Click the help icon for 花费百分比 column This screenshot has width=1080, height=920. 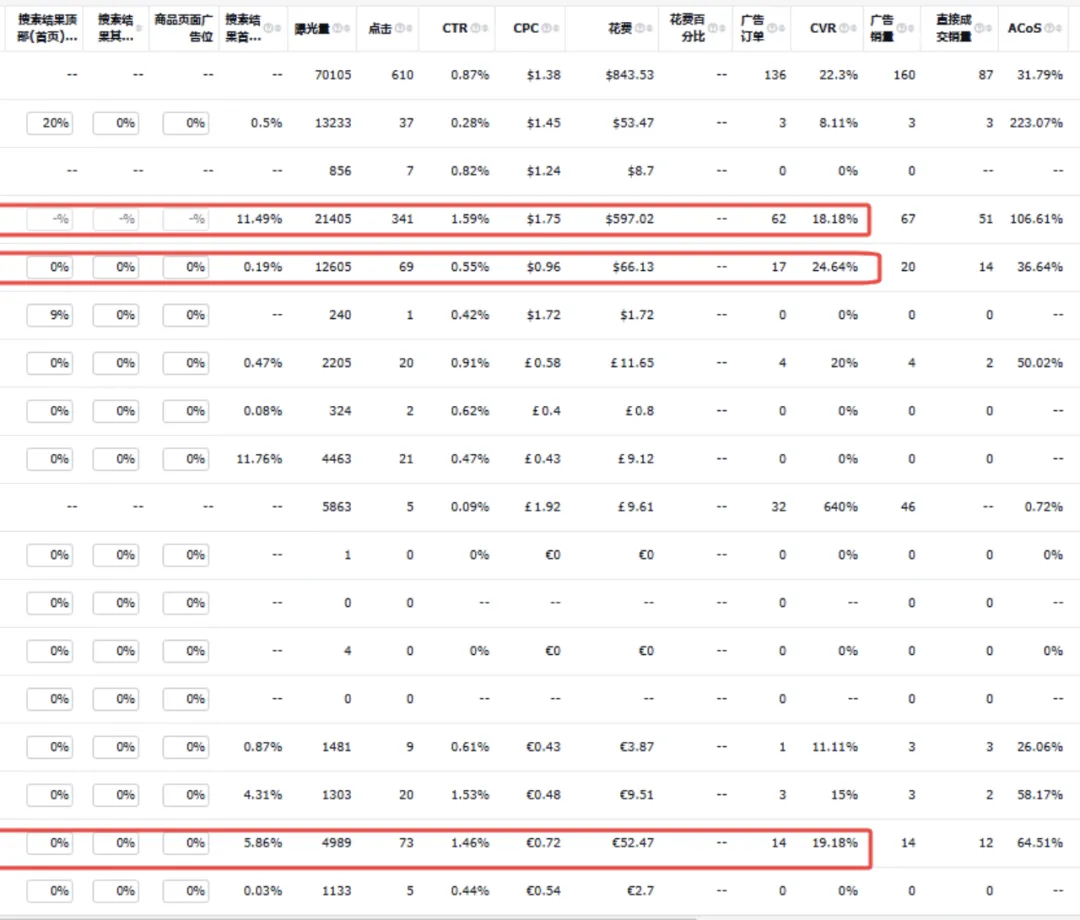713,28
